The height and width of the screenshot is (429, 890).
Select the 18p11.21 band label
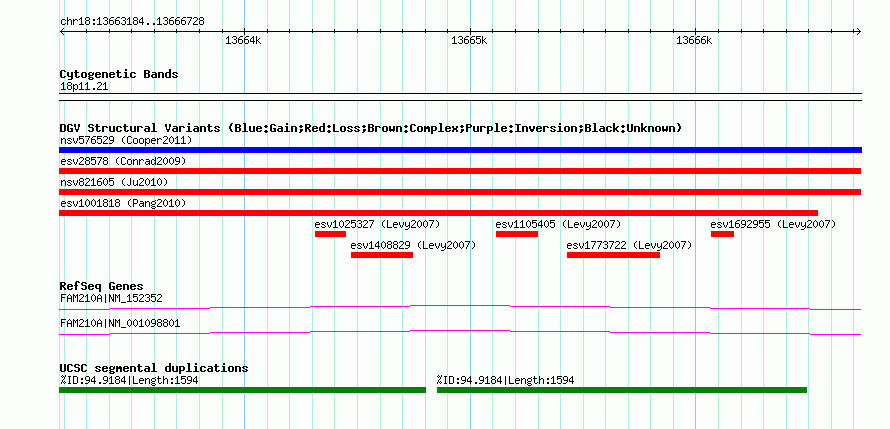click(84, 87)
